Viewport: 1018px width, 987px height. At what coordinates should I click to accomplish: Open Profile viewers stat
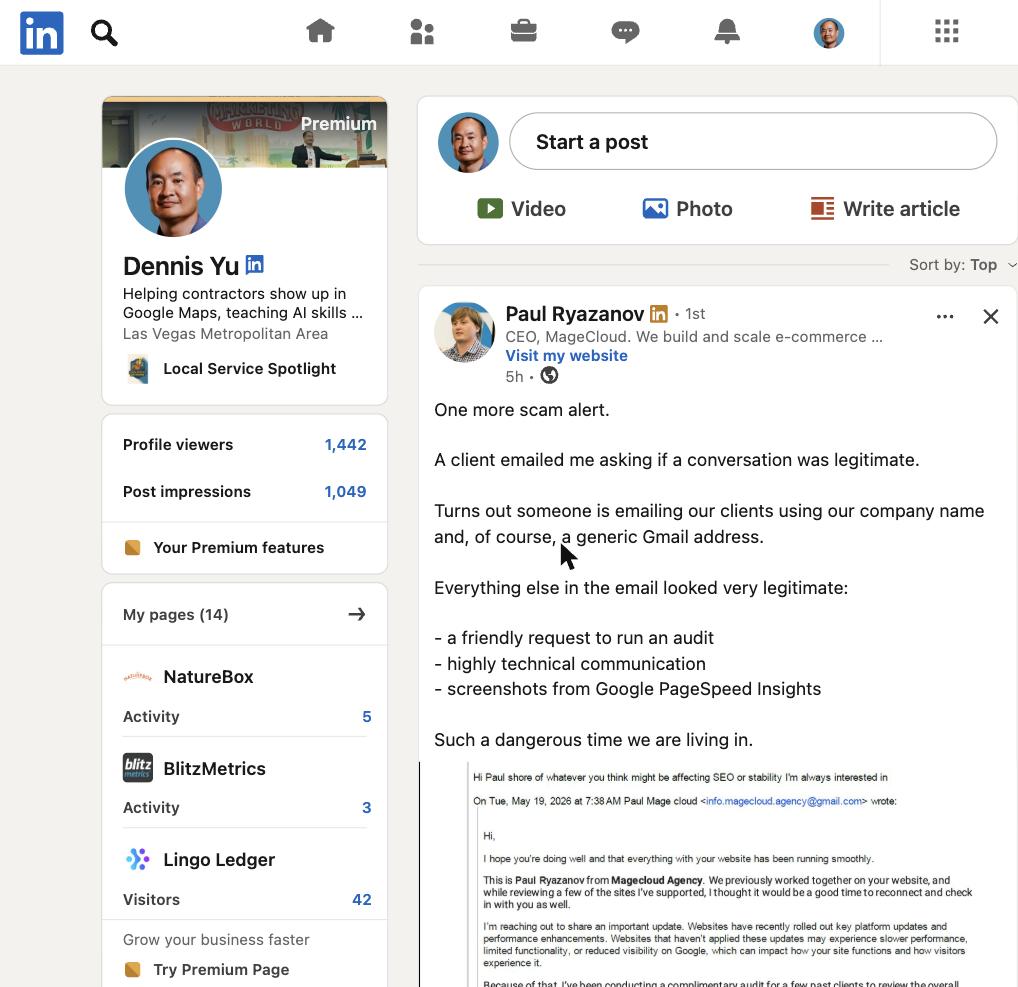244,445
